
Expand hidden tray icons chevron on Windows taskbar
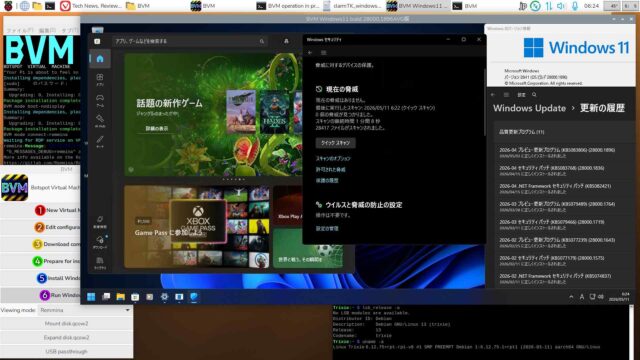tap(571, 297)
